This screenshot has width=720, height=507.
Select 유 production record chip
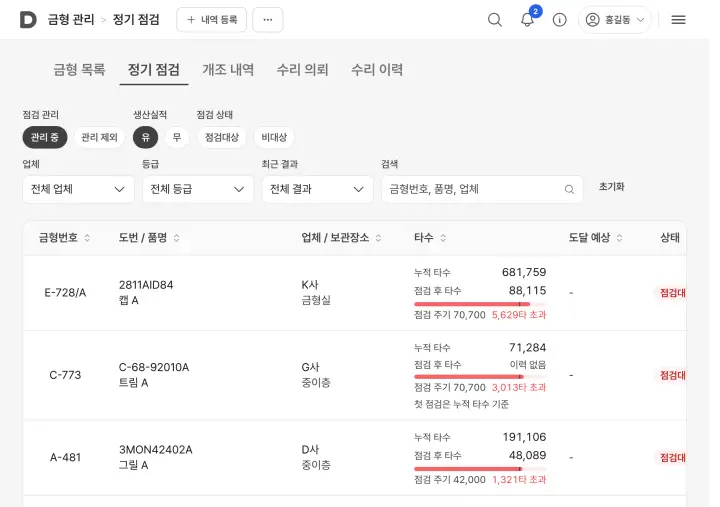146,137
